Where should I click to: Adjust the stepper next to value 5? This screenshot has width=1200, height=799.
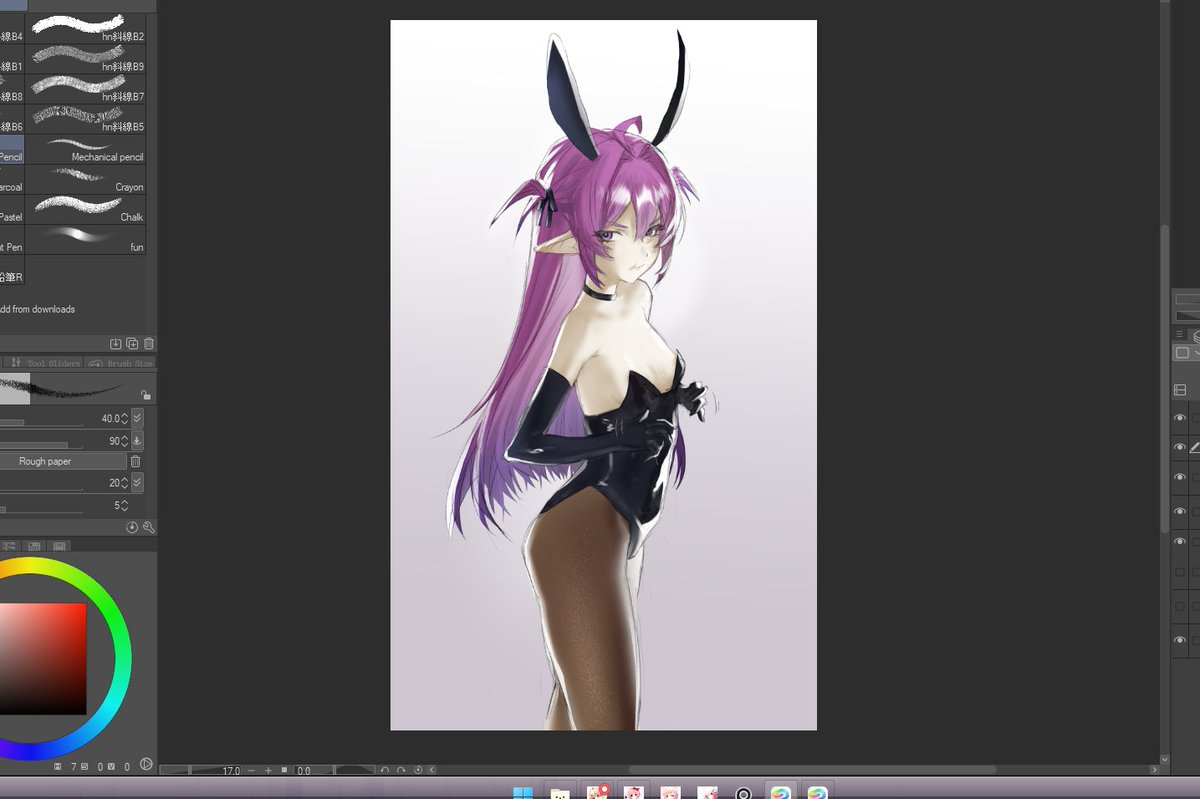124,506
